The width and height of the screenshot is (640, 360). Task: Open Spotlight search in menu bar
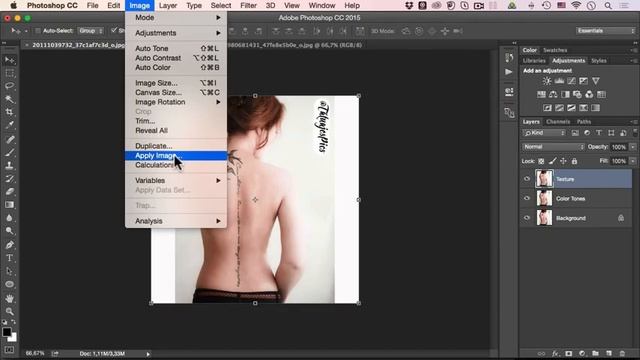[608, 6]
